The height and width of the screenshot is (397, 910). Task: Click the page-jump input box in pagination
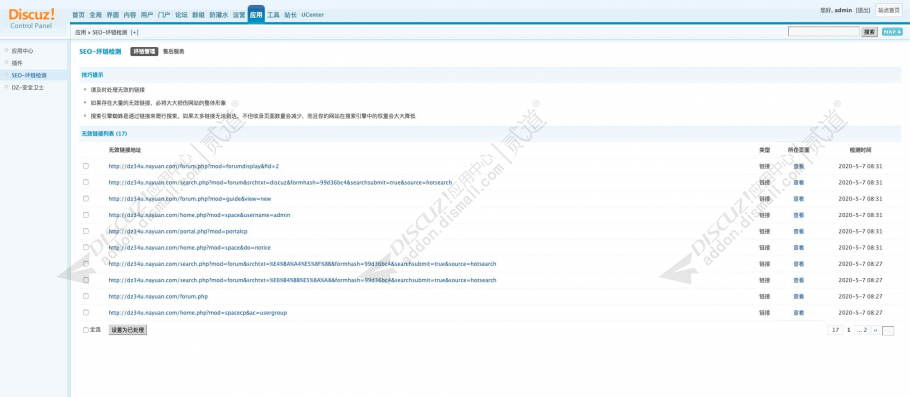[888, 331]
